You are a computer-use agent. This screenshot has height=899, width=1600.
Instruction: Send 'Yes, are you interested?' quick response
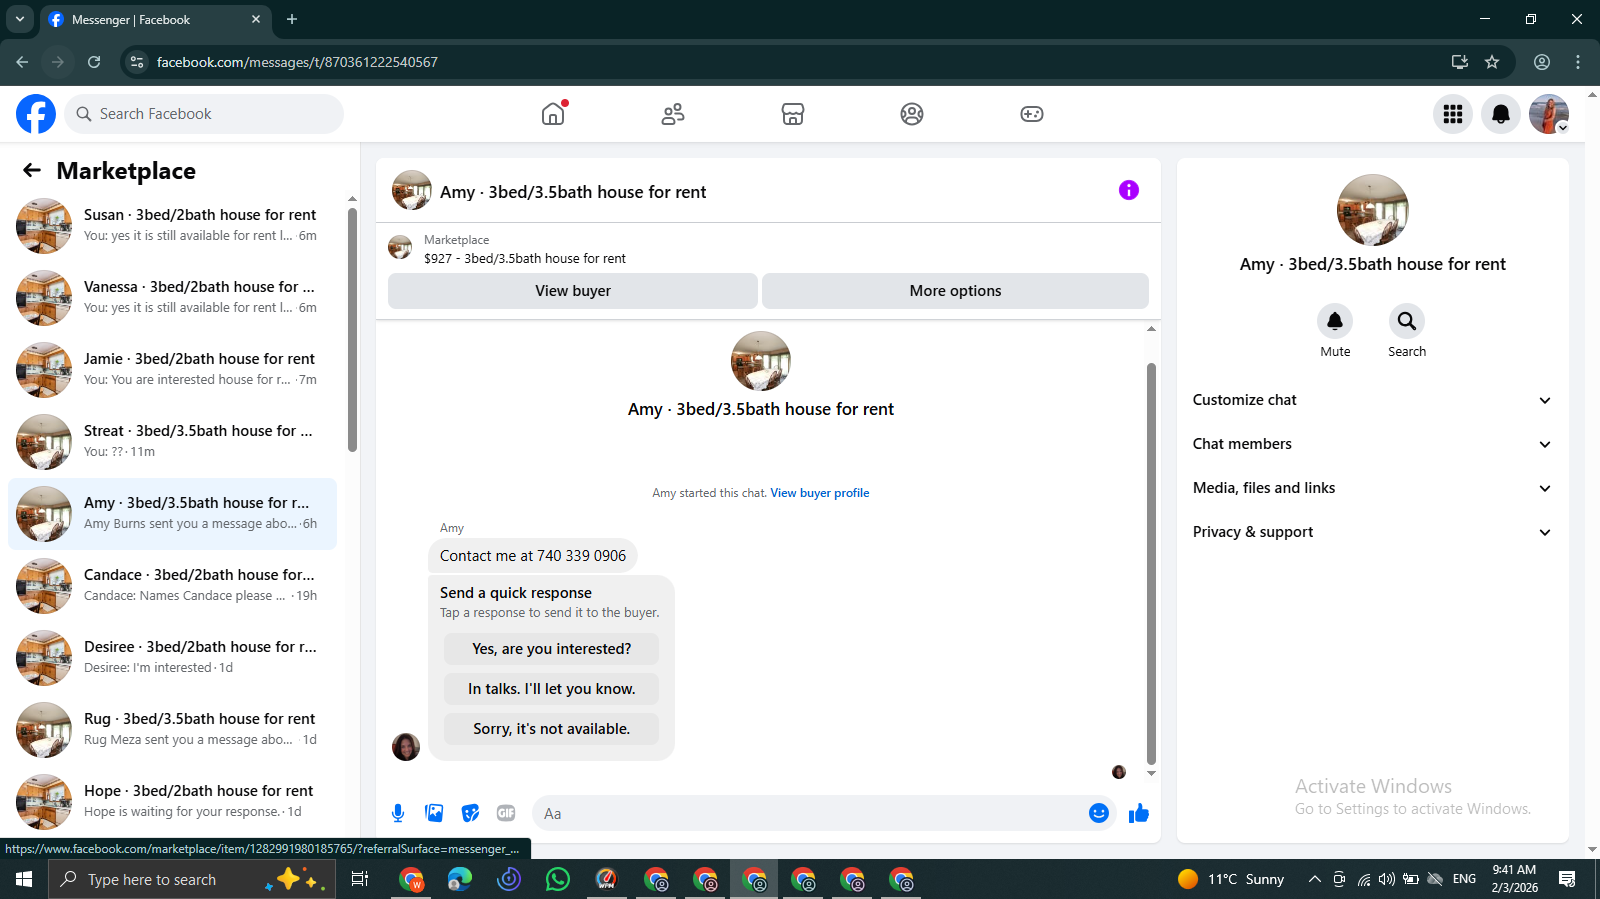[552, 649]
